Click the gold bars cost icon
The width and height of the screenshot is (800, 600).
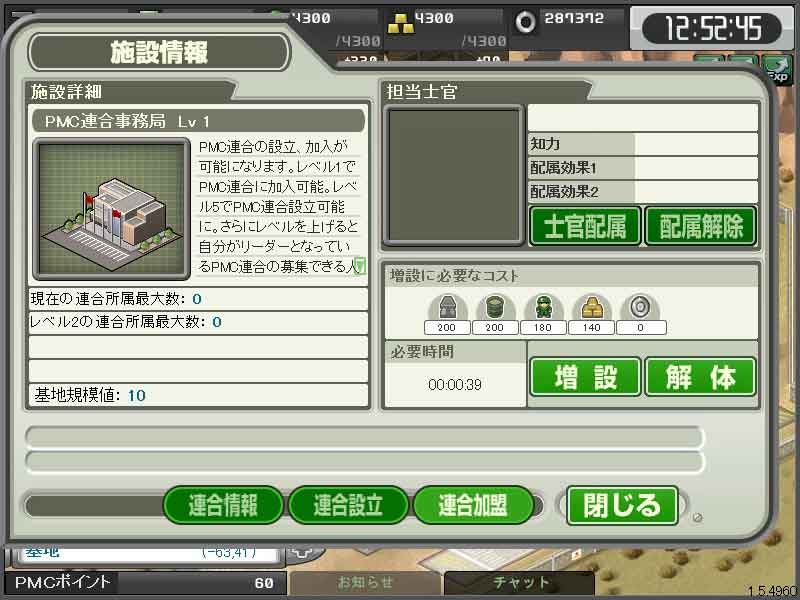coord(591,307)
